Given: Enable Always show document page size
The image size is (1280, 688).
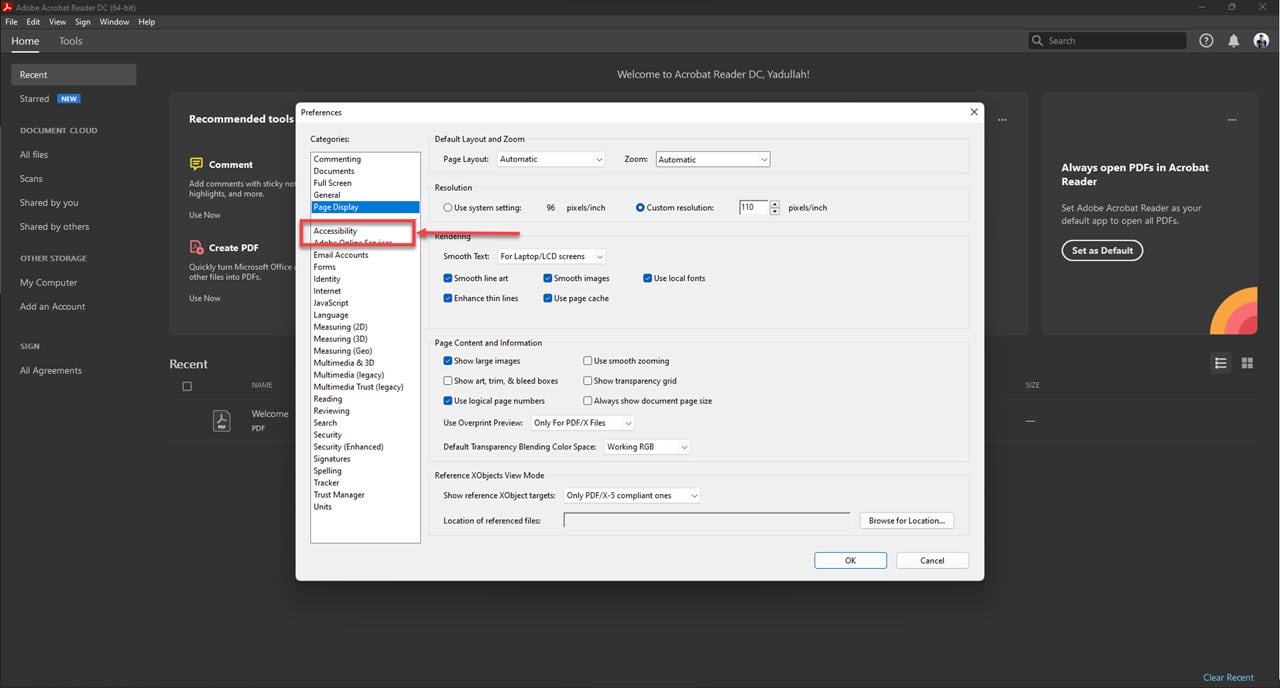Looking at the screenshot, I should click(588, 401).
